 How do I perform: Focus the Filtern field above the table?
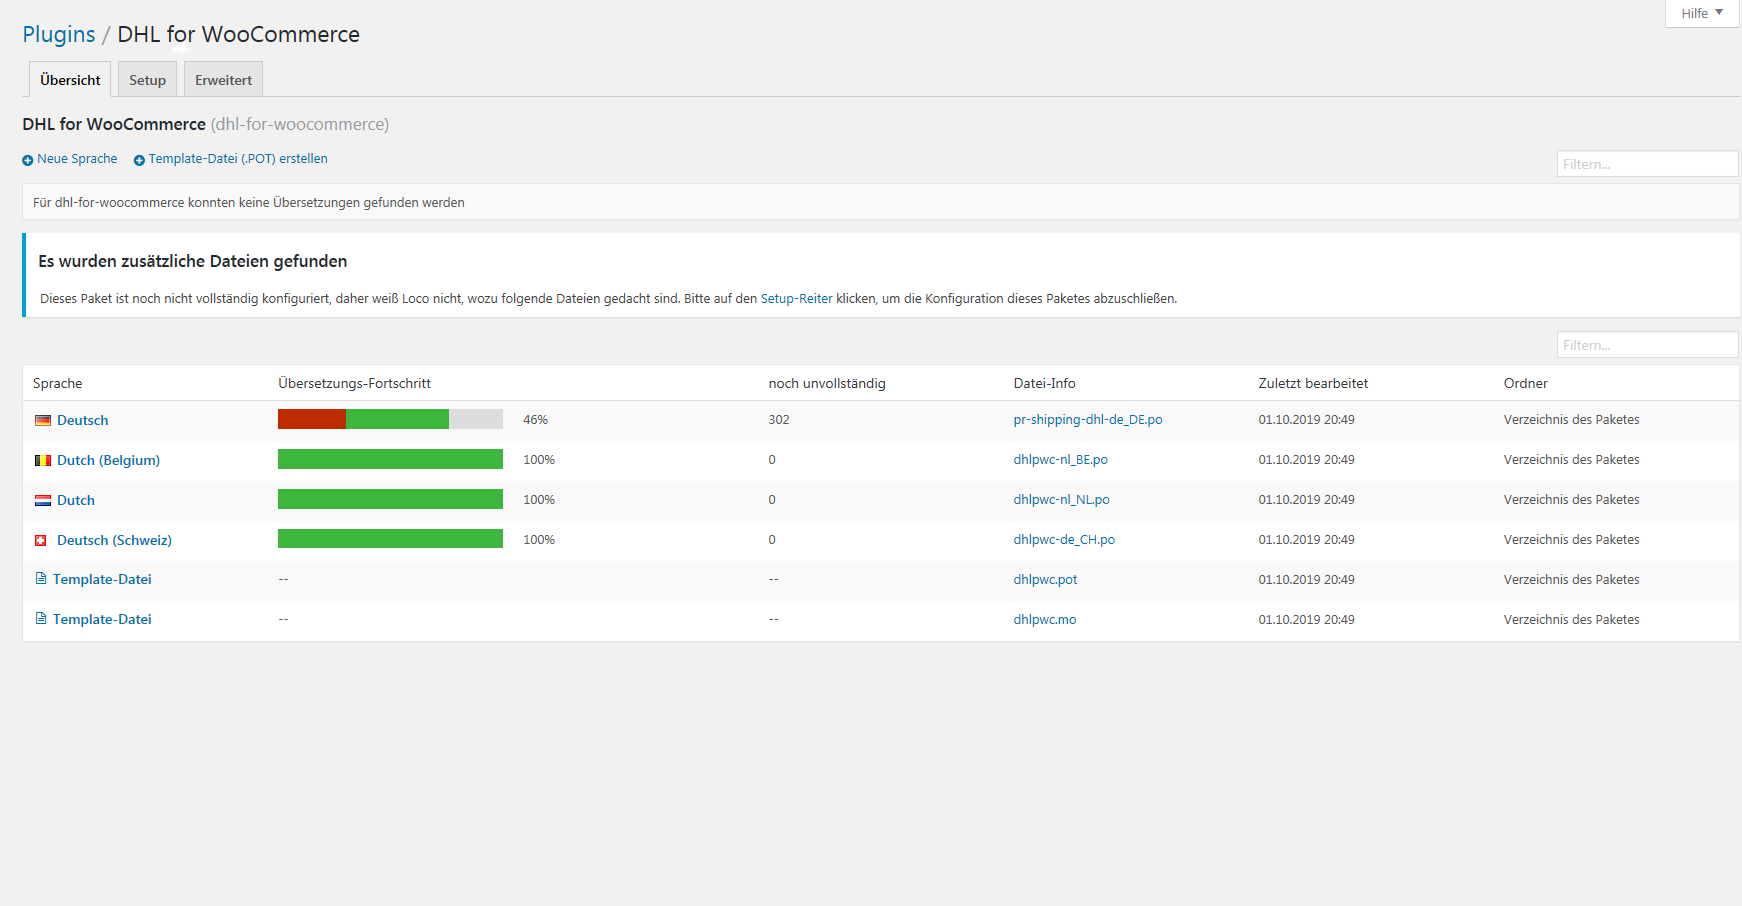(1647, 345)
